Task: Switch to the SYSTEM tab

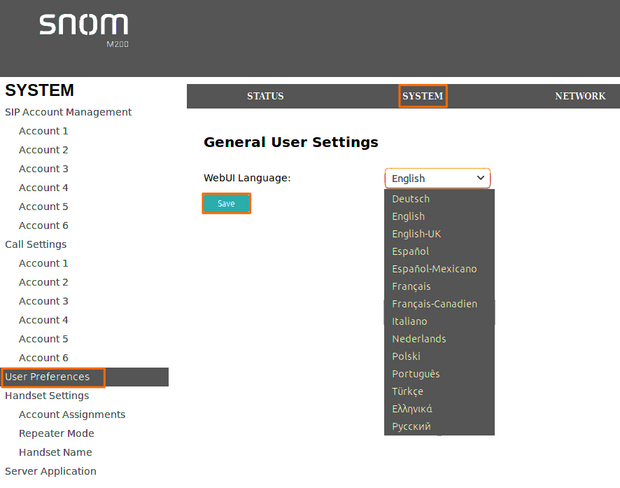Action: coord(422,96)
